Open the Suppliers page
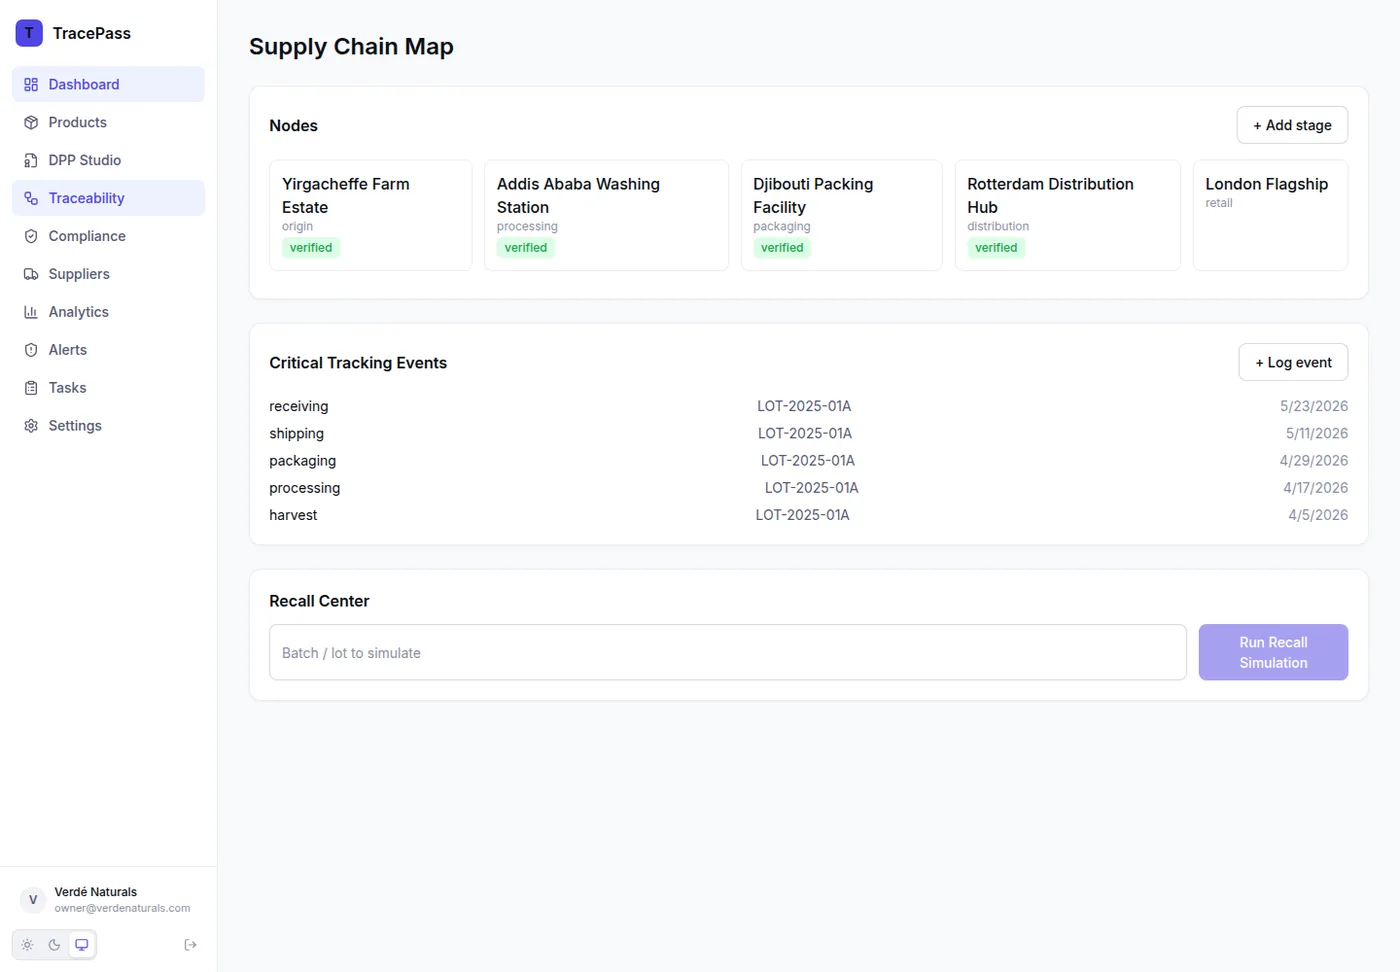Viewport: 1400px width, 972px height. click(108, 275)
